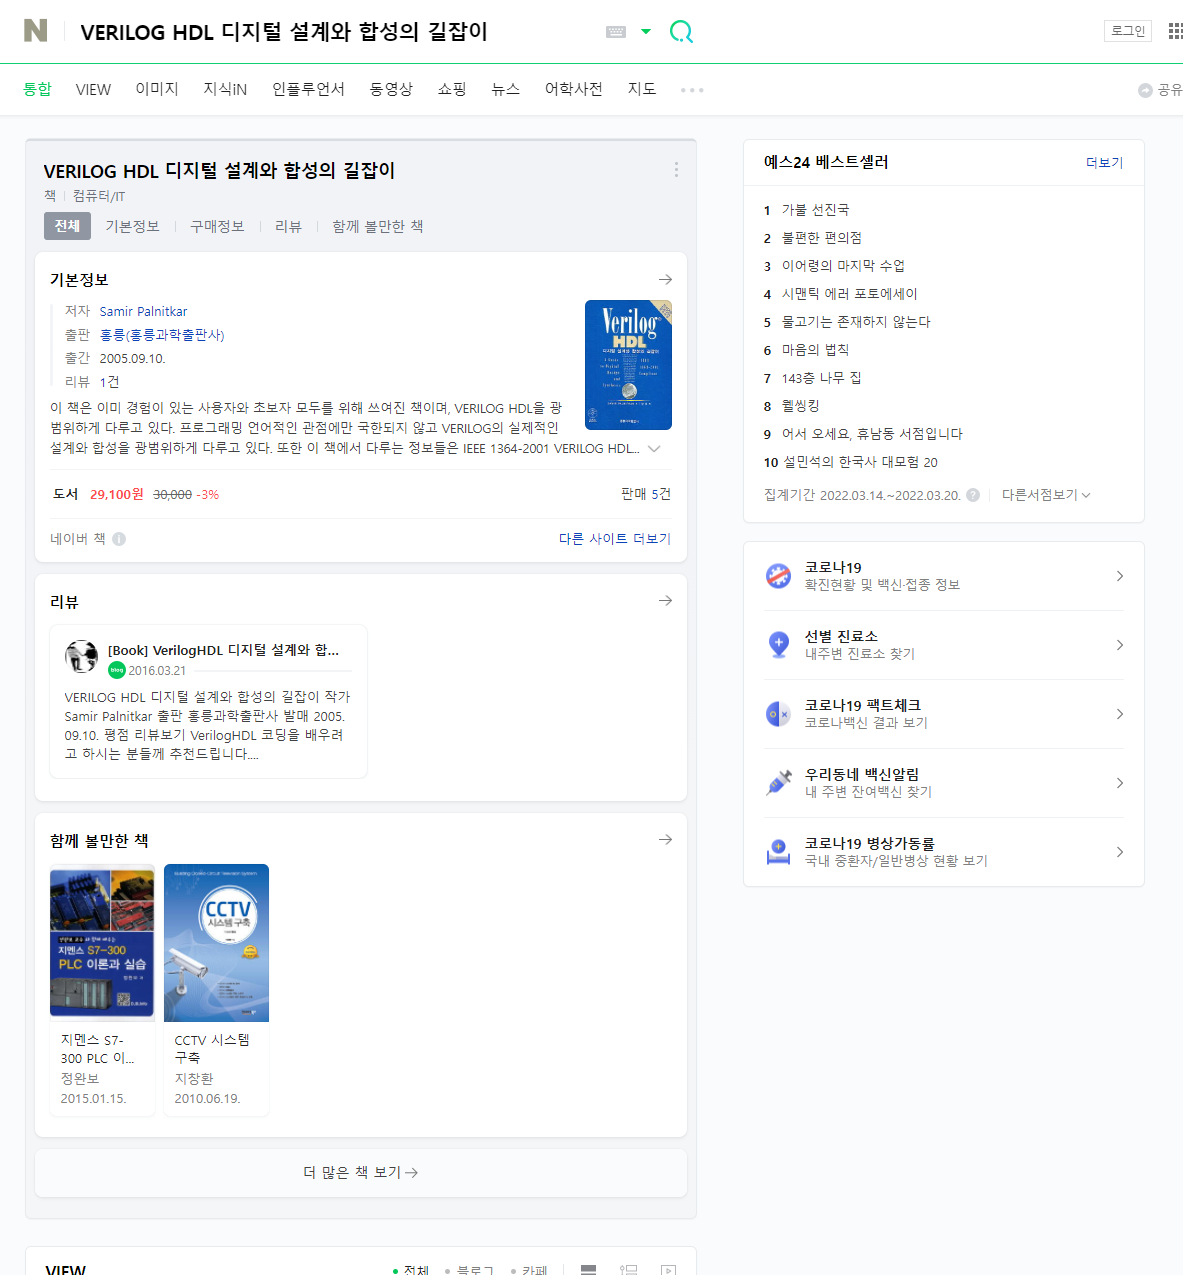Click the reviewer profile avatar

coord(81,657)
